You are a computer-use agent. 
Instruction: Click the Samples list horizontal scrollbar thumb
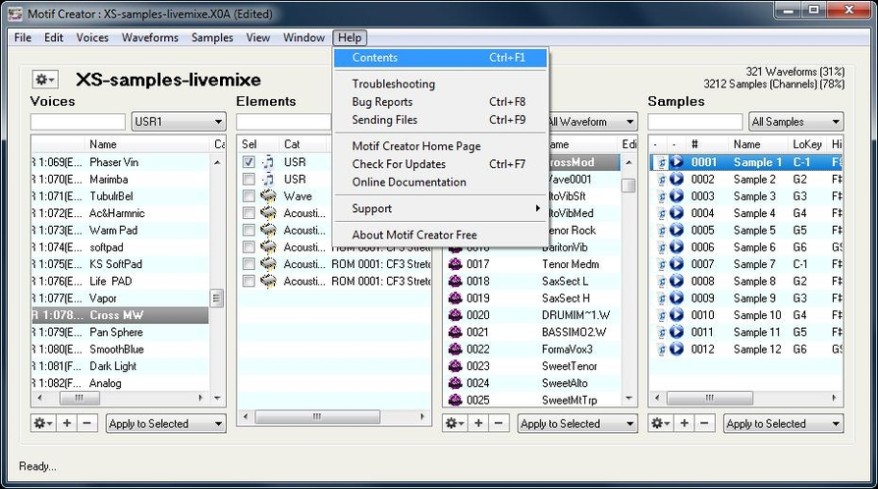point(709,398)
